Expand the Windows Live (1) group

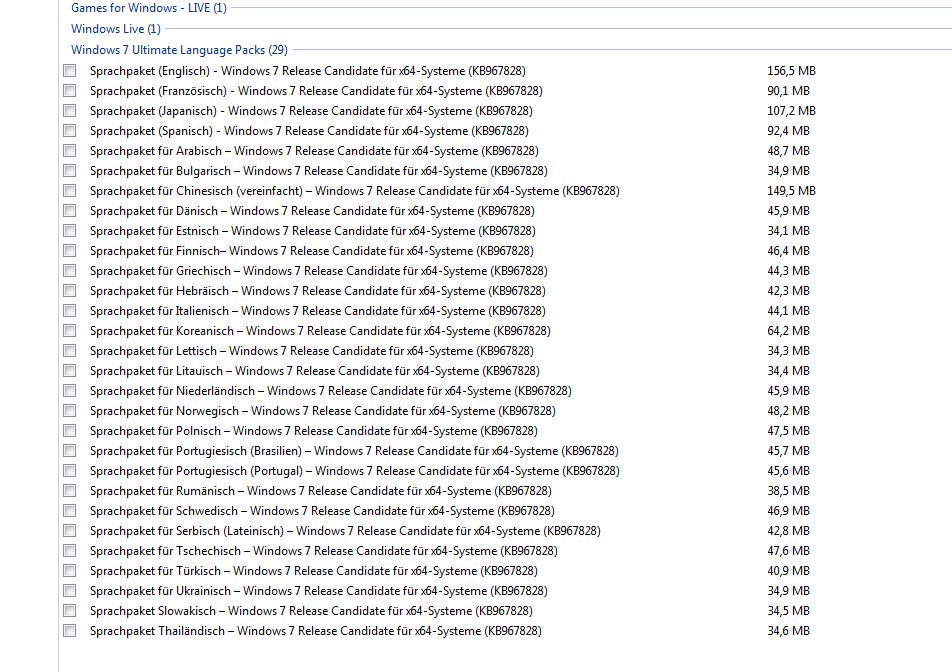click(x=115, y=29)
